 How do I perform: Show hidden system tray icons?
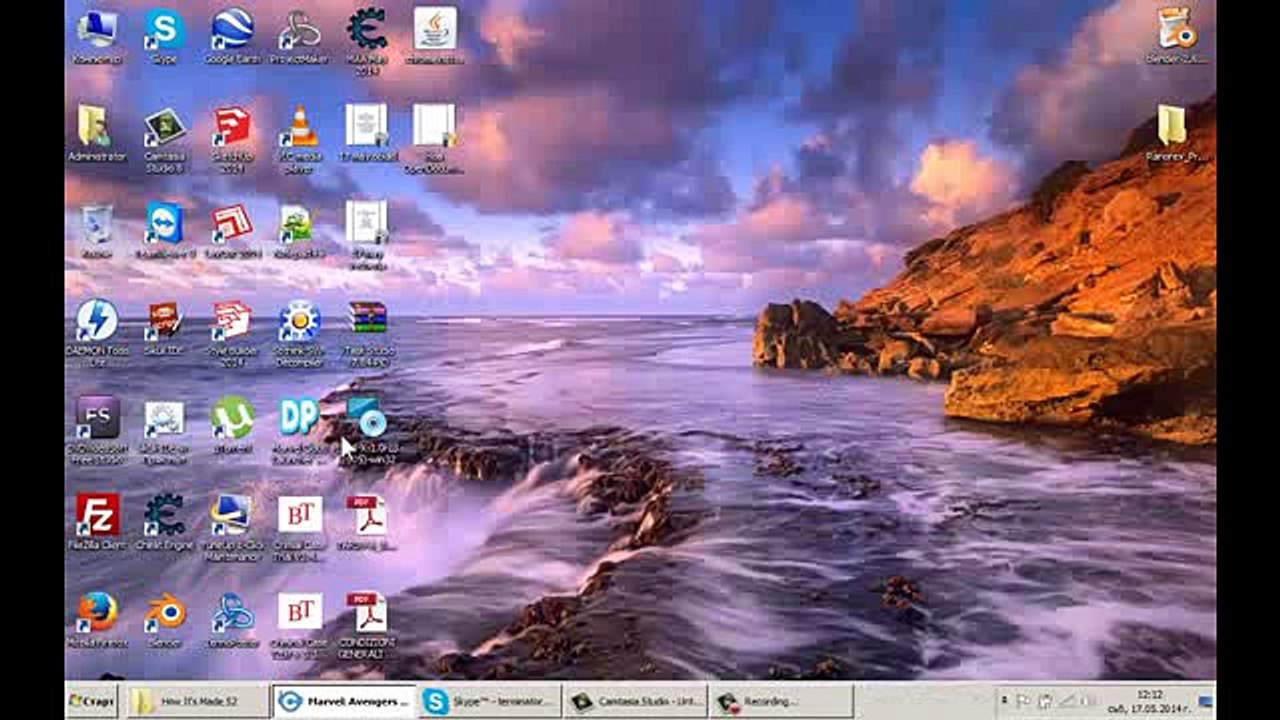(x=1004, y=701)
